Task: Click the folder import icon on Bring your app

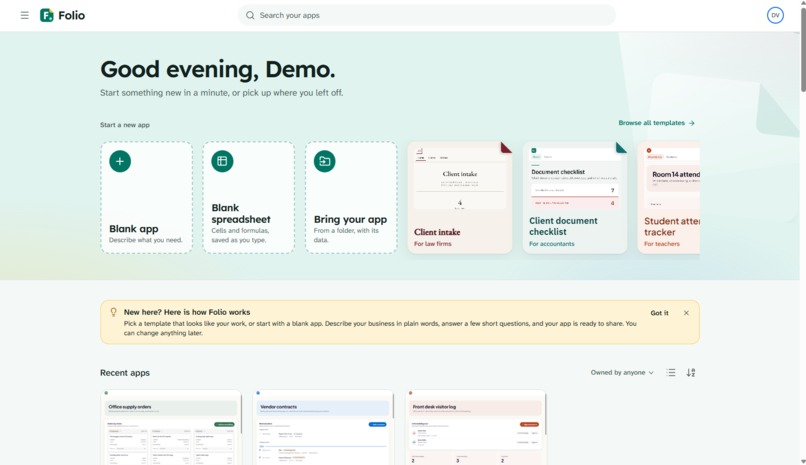Action: pos(324,161)
